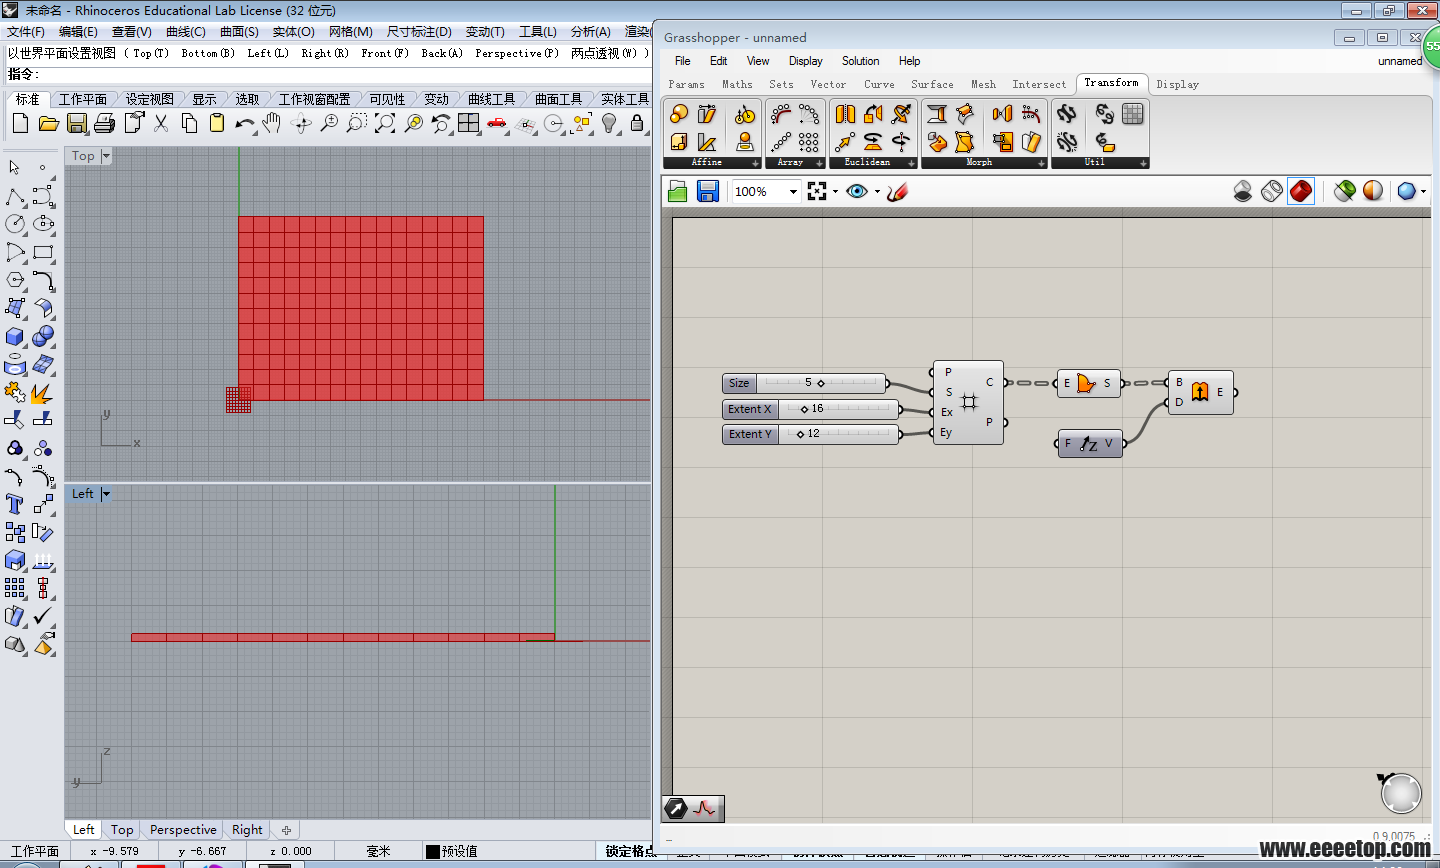Toggle the document preview settings sphere icon
Screen dimensions: 1440x868
pyautogui.click(x=1373, y=191)
